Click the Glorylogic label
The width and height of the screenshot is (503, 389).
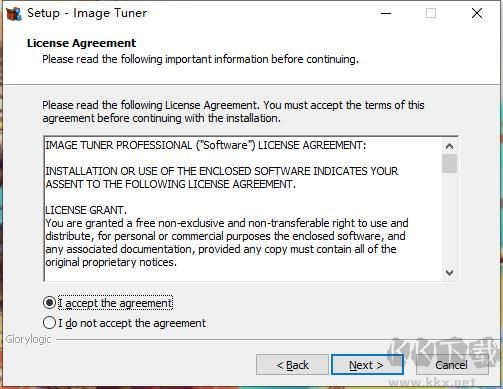tap(28, 339)
